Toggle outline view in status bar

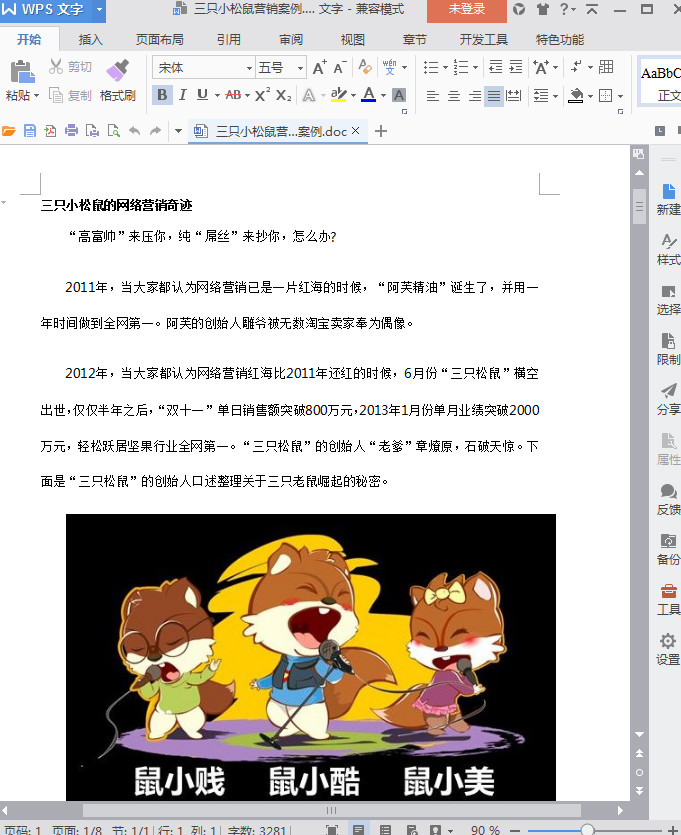point(385,830)
